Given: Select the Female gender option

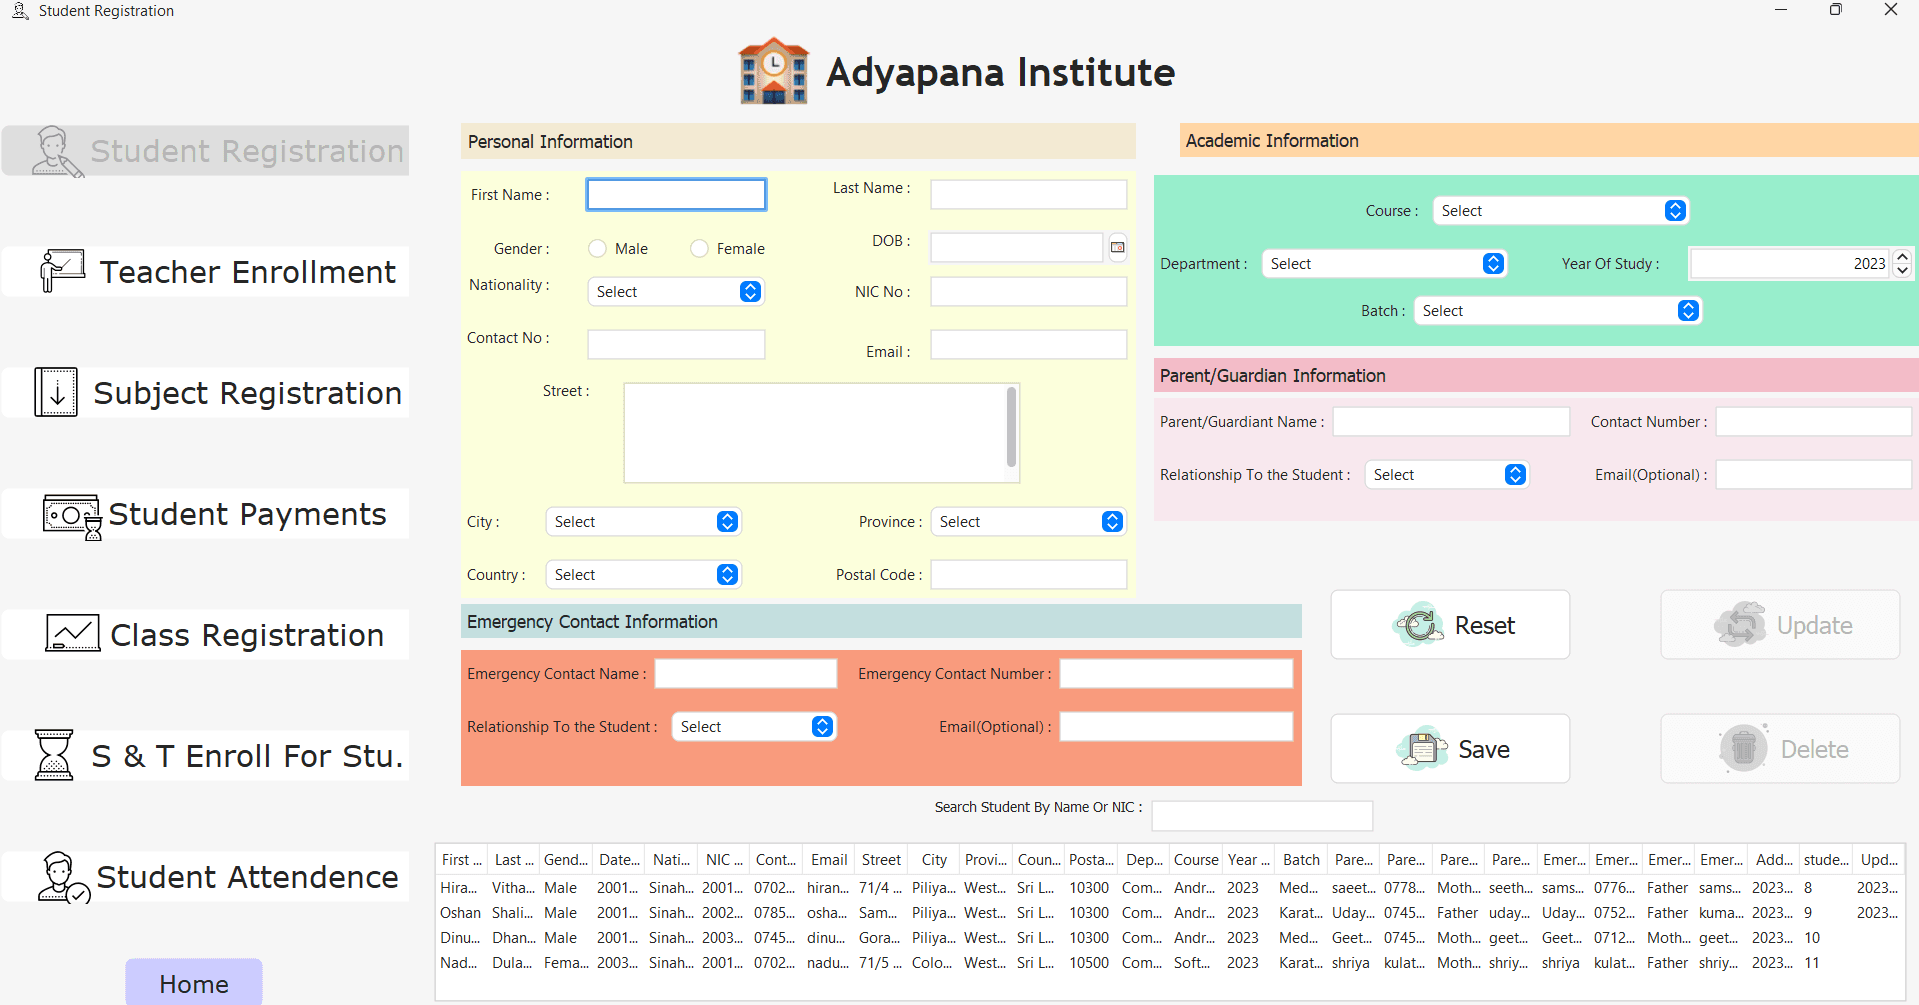Looking at the screenshot, I should pyautogui.click(x=700, y=249).
